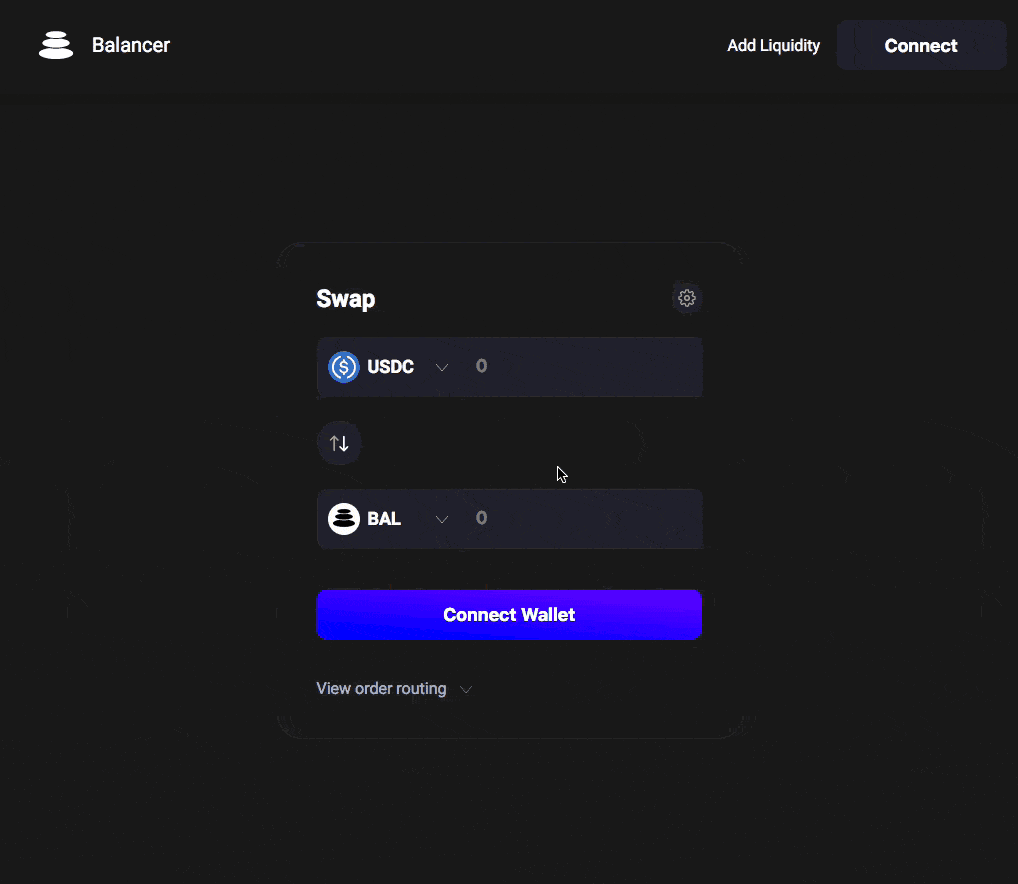Expand View order routing chevron
The height and width of the screenshot is (884, 1018).
click(x=466, y=689)
